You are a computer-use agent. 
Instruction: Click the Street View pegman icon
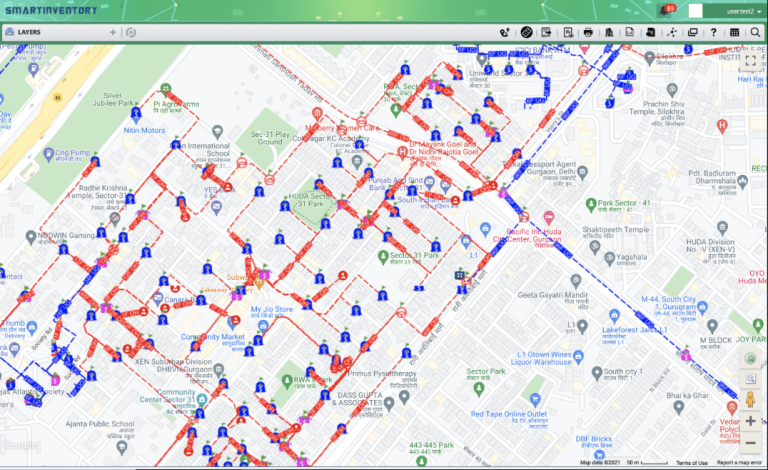pyautogui.click(x=750, y=399)
